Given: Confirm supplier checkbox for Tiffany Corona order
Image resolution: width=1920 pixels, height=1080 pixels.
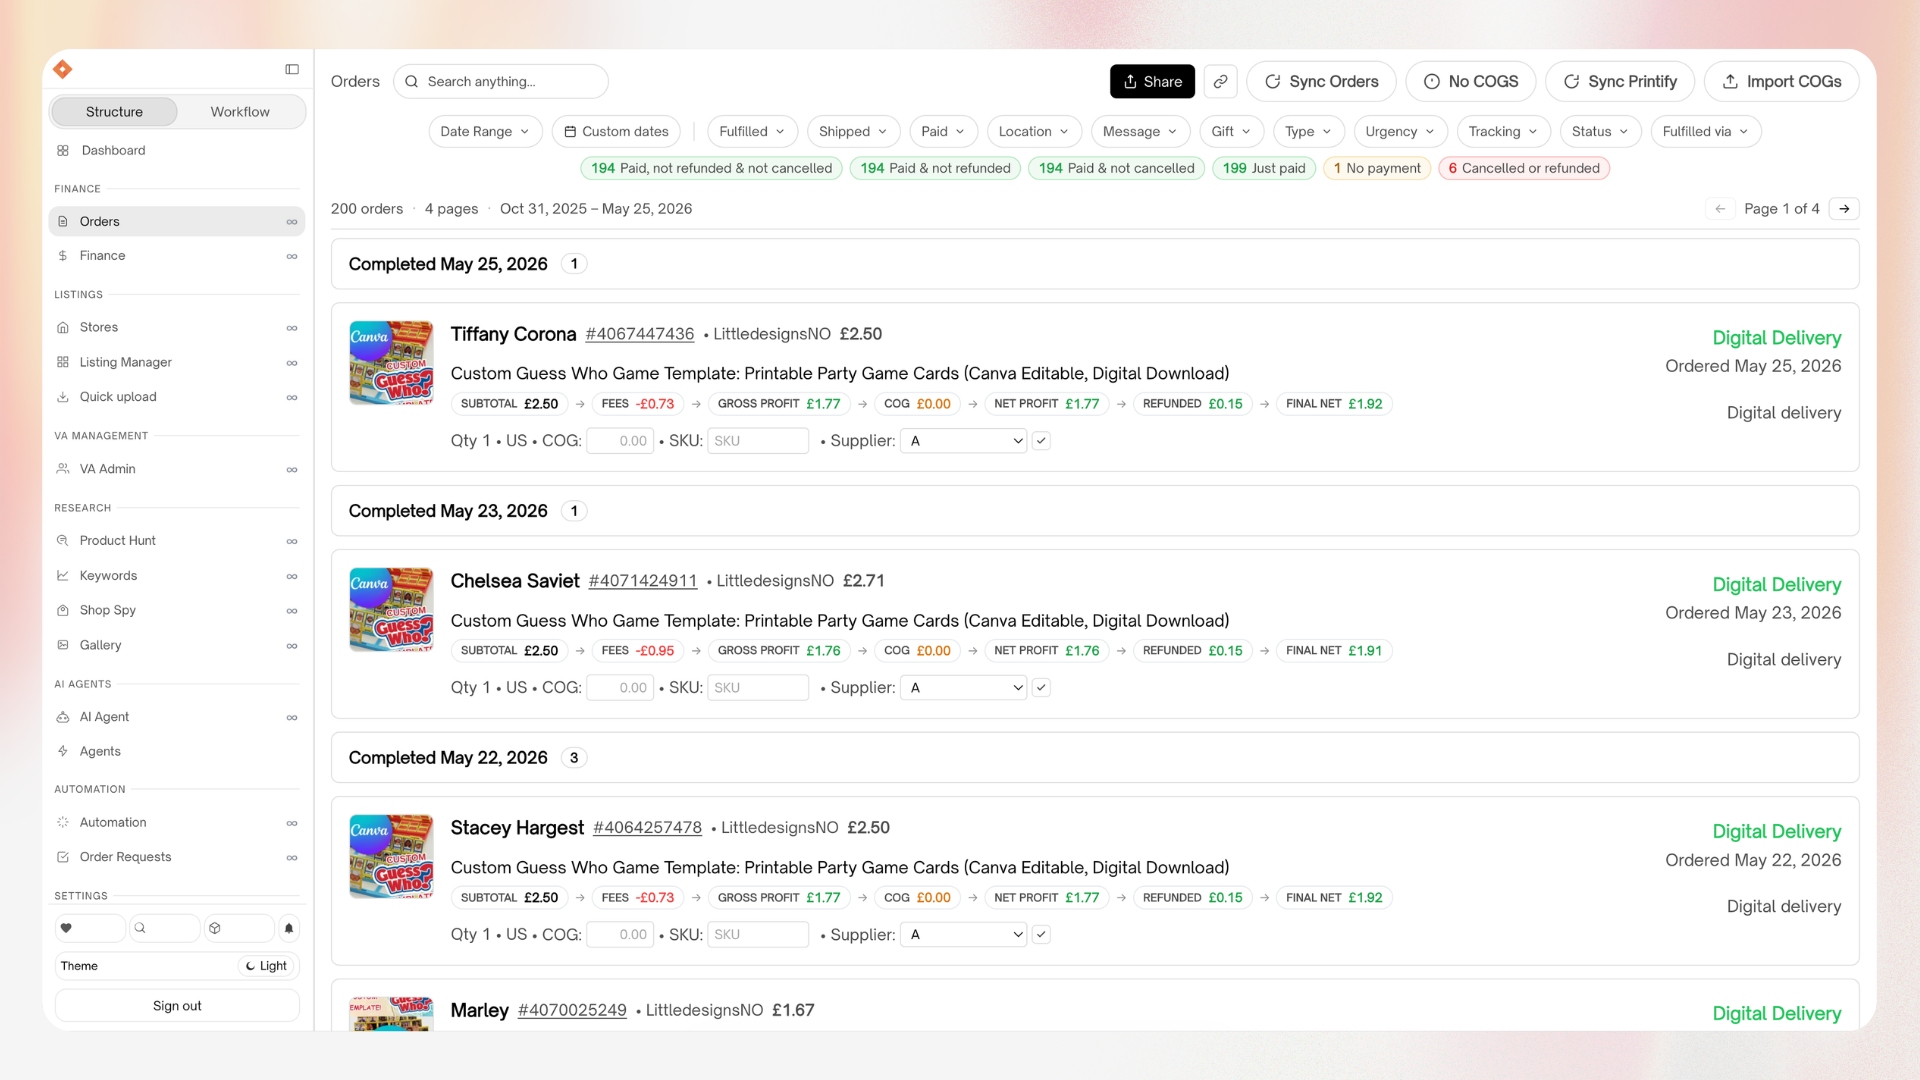Looking at the screenshot, I should tap(1041, 441).
